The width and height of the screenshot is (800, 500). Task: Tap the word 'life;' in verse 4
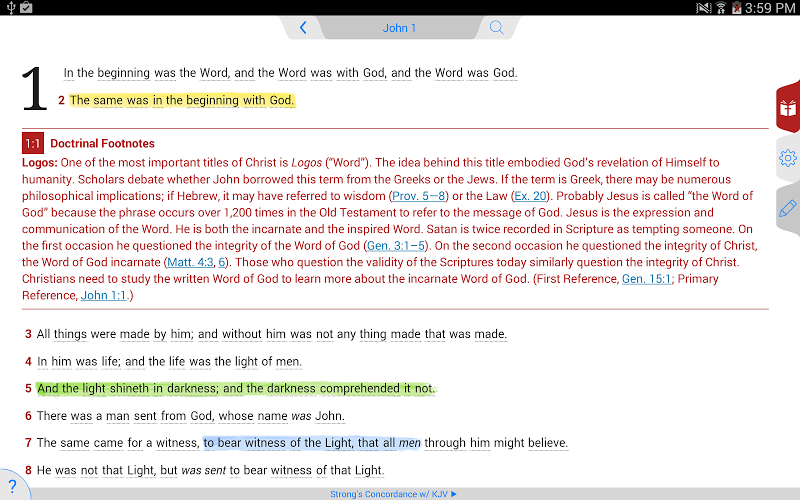point(111,362)
